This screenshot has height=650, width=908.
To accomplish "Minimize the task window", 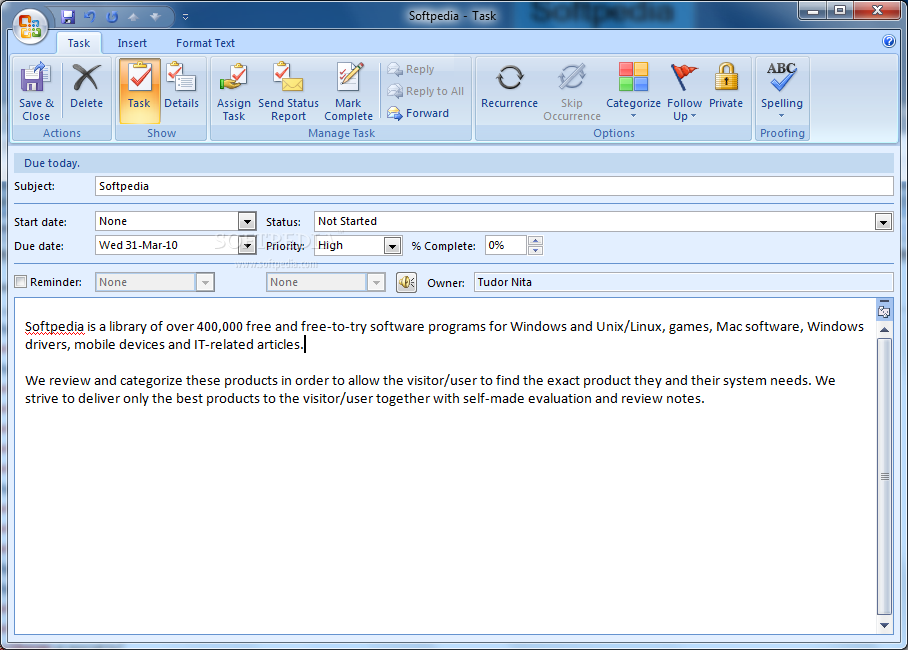I will [x=814, y=10].
